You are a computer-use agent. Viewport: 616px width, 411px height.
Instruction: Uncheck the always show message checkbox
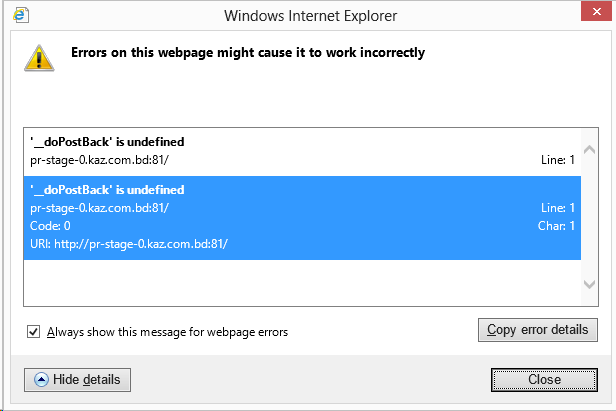34,332
